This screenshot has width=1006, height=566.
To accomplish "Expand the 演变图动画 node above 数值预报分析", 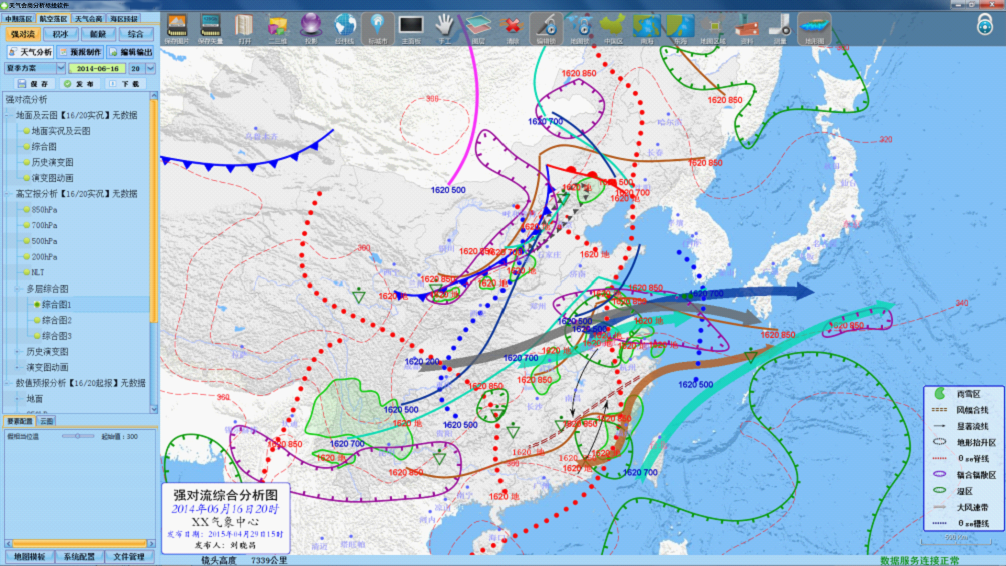I will pos(18,368).
